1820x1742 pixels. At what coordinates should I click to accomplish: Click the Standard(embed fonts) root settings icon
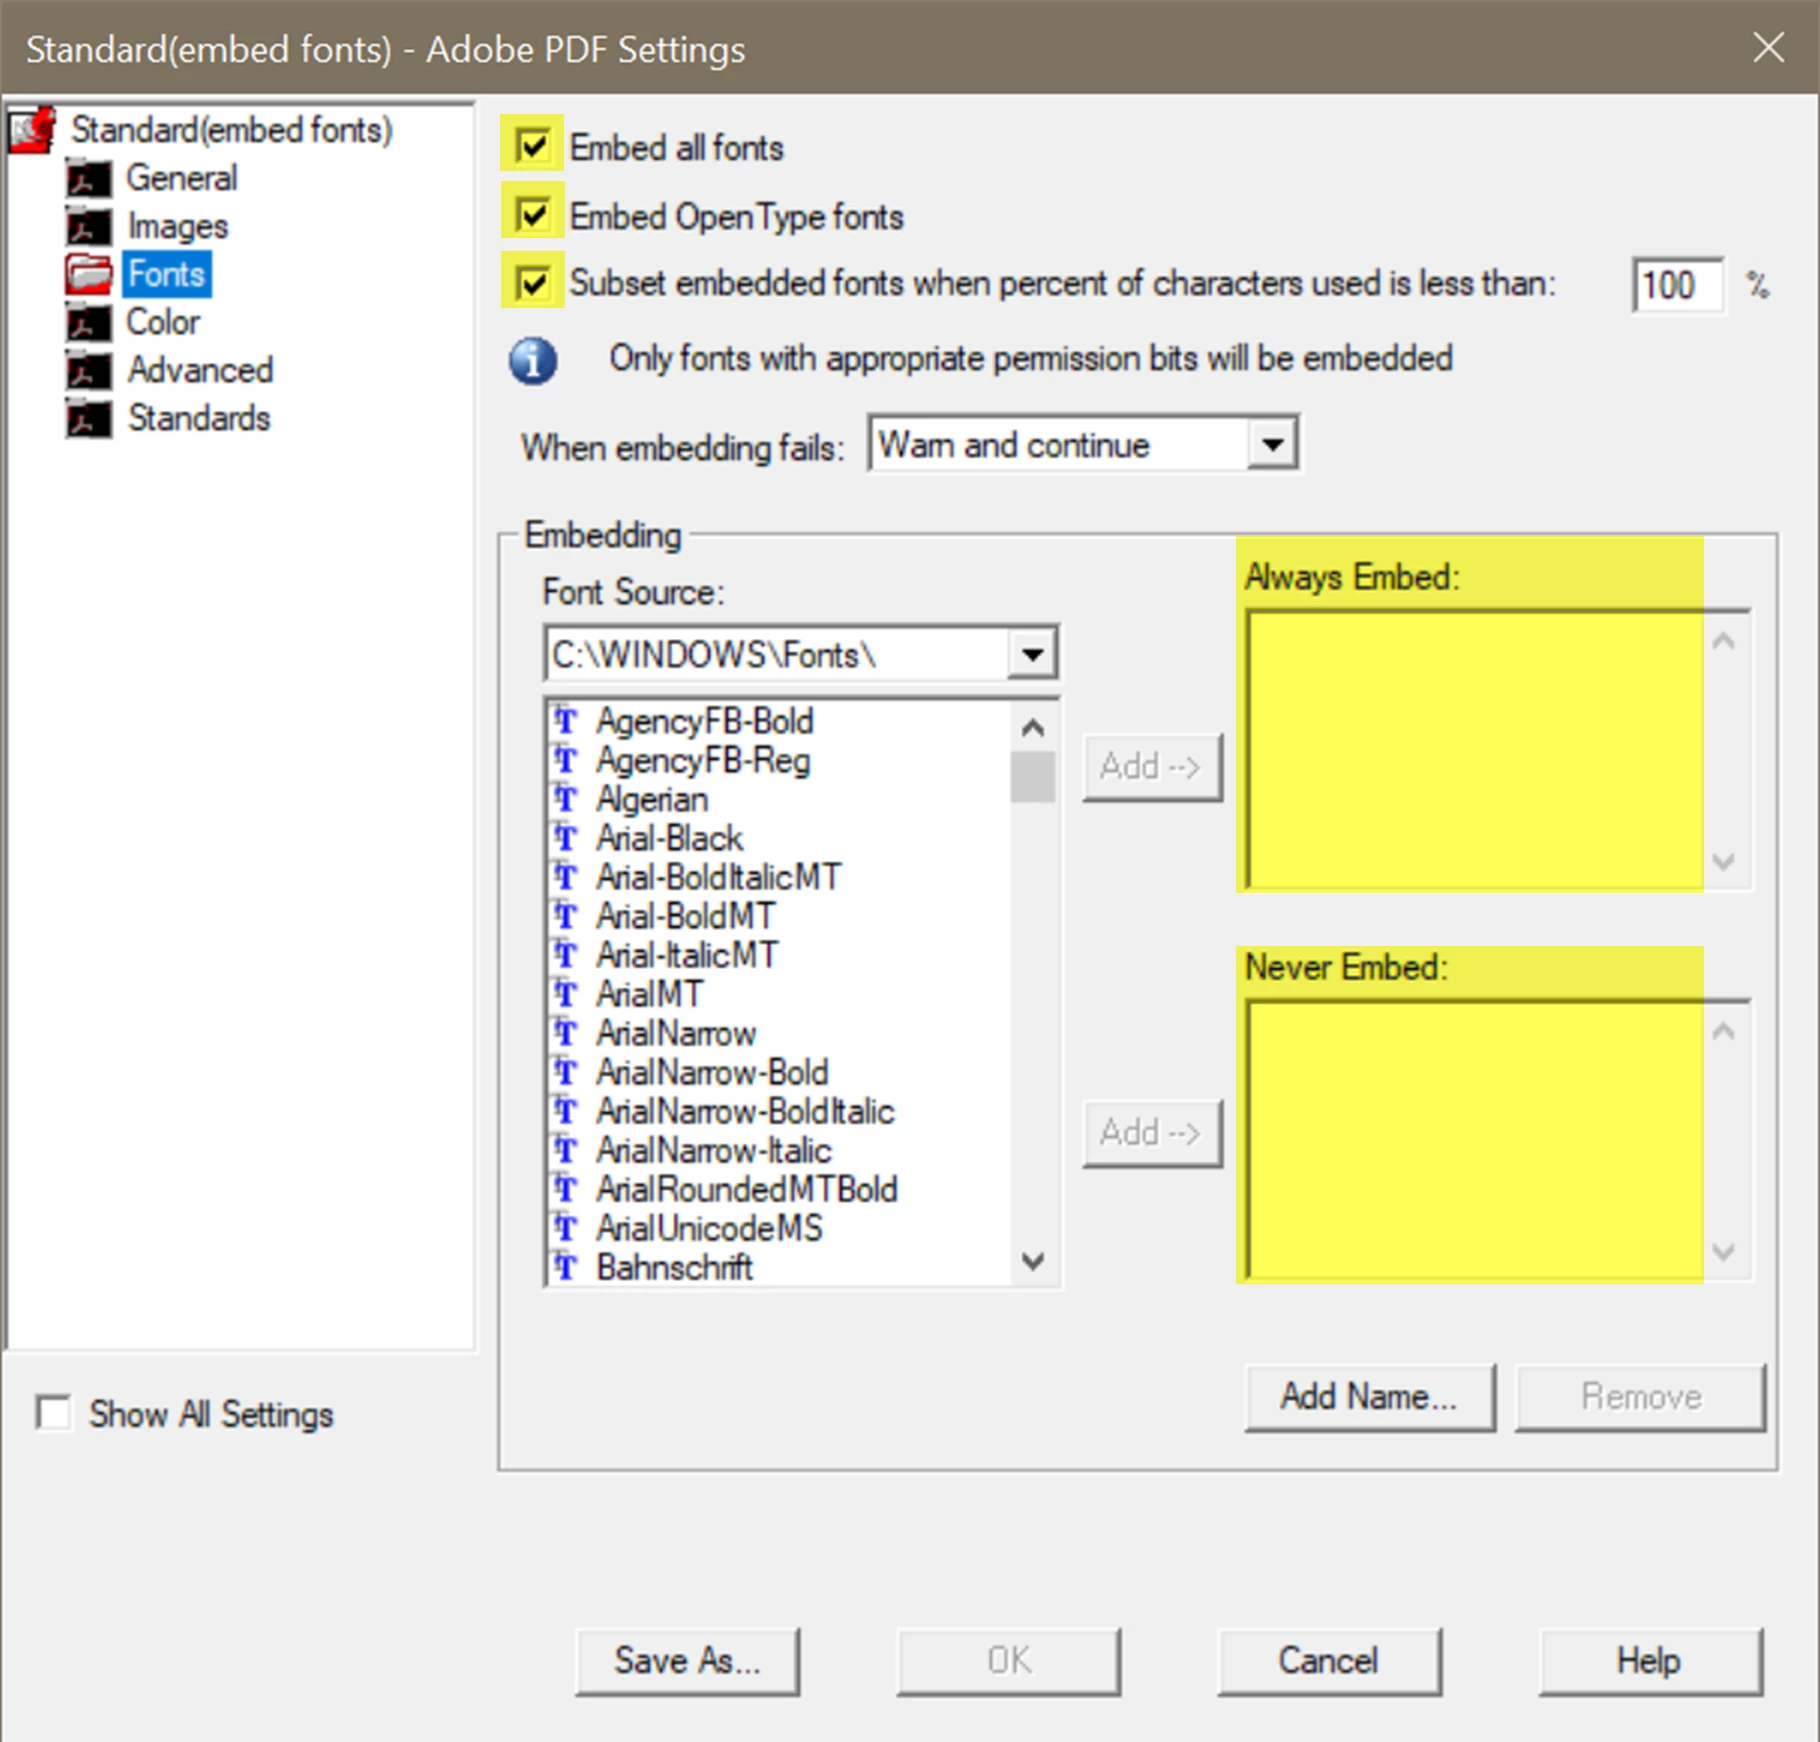(x=32, y=131)
